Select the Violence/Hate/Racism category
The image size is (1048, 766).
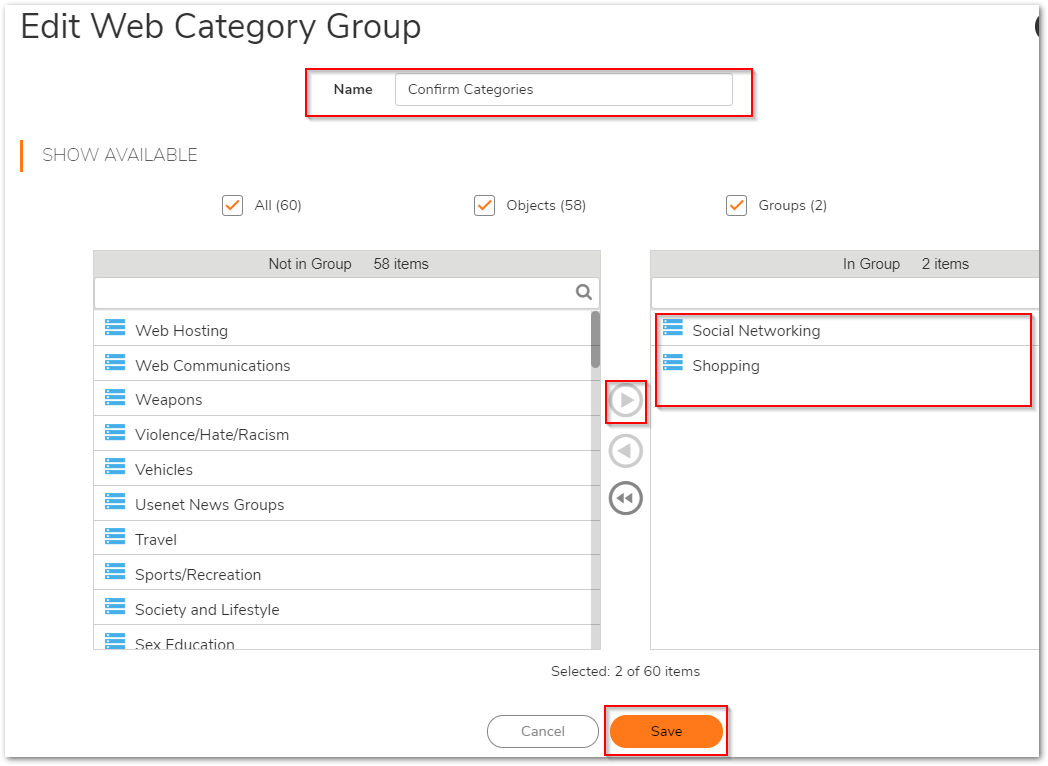click(x=212, y=435)
